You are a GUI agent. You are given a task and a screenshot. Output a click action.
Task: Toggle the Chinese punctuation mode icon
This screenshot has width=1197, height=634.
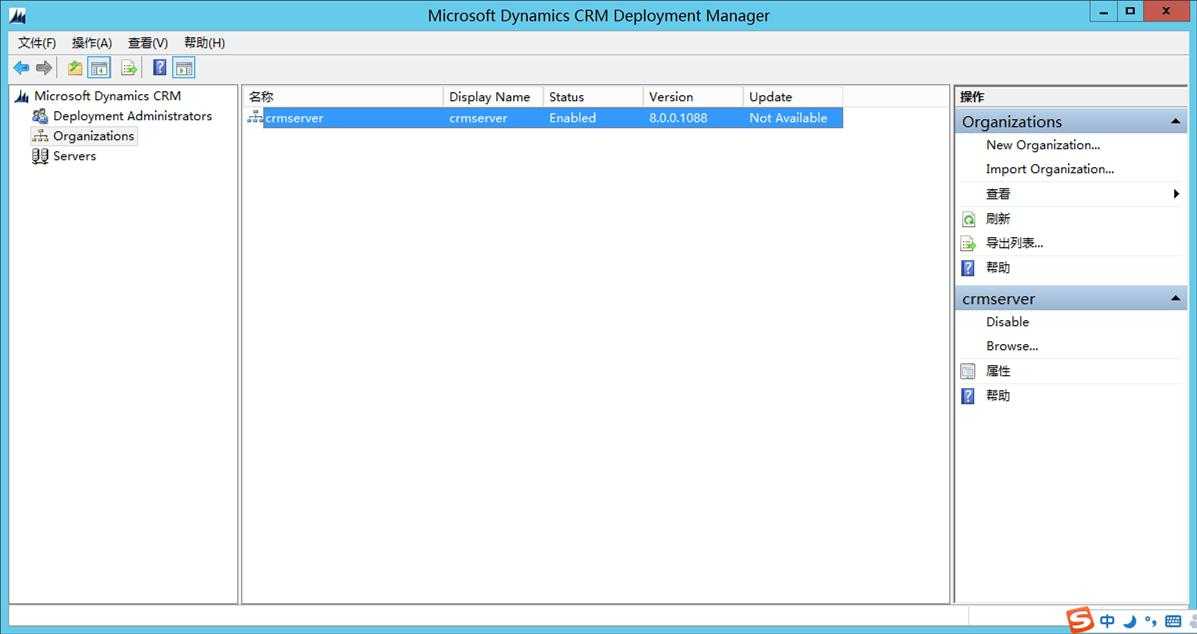click(1150, 621)
